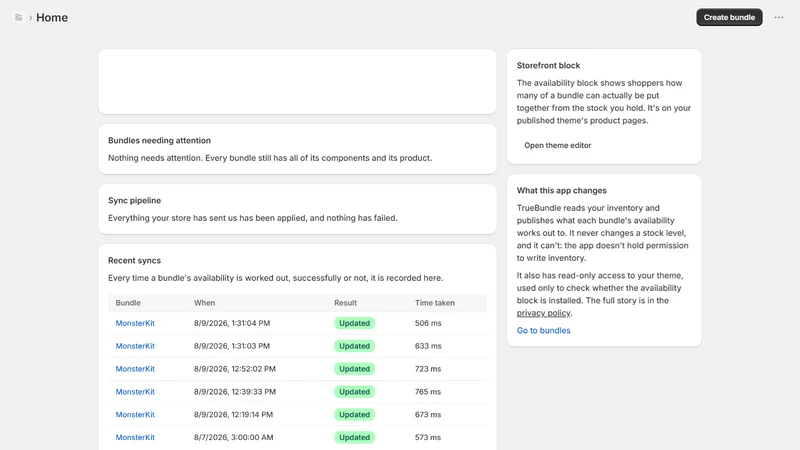Click the When column header
This screenshot has height=450, width=800.
point(204,303)
